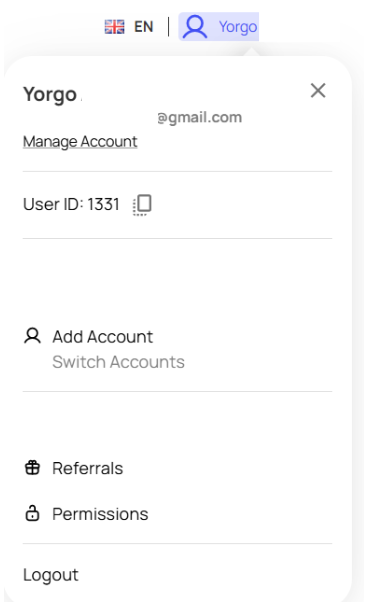
Task: Click the gift icon for Referrals
Action: pos(32,468)
